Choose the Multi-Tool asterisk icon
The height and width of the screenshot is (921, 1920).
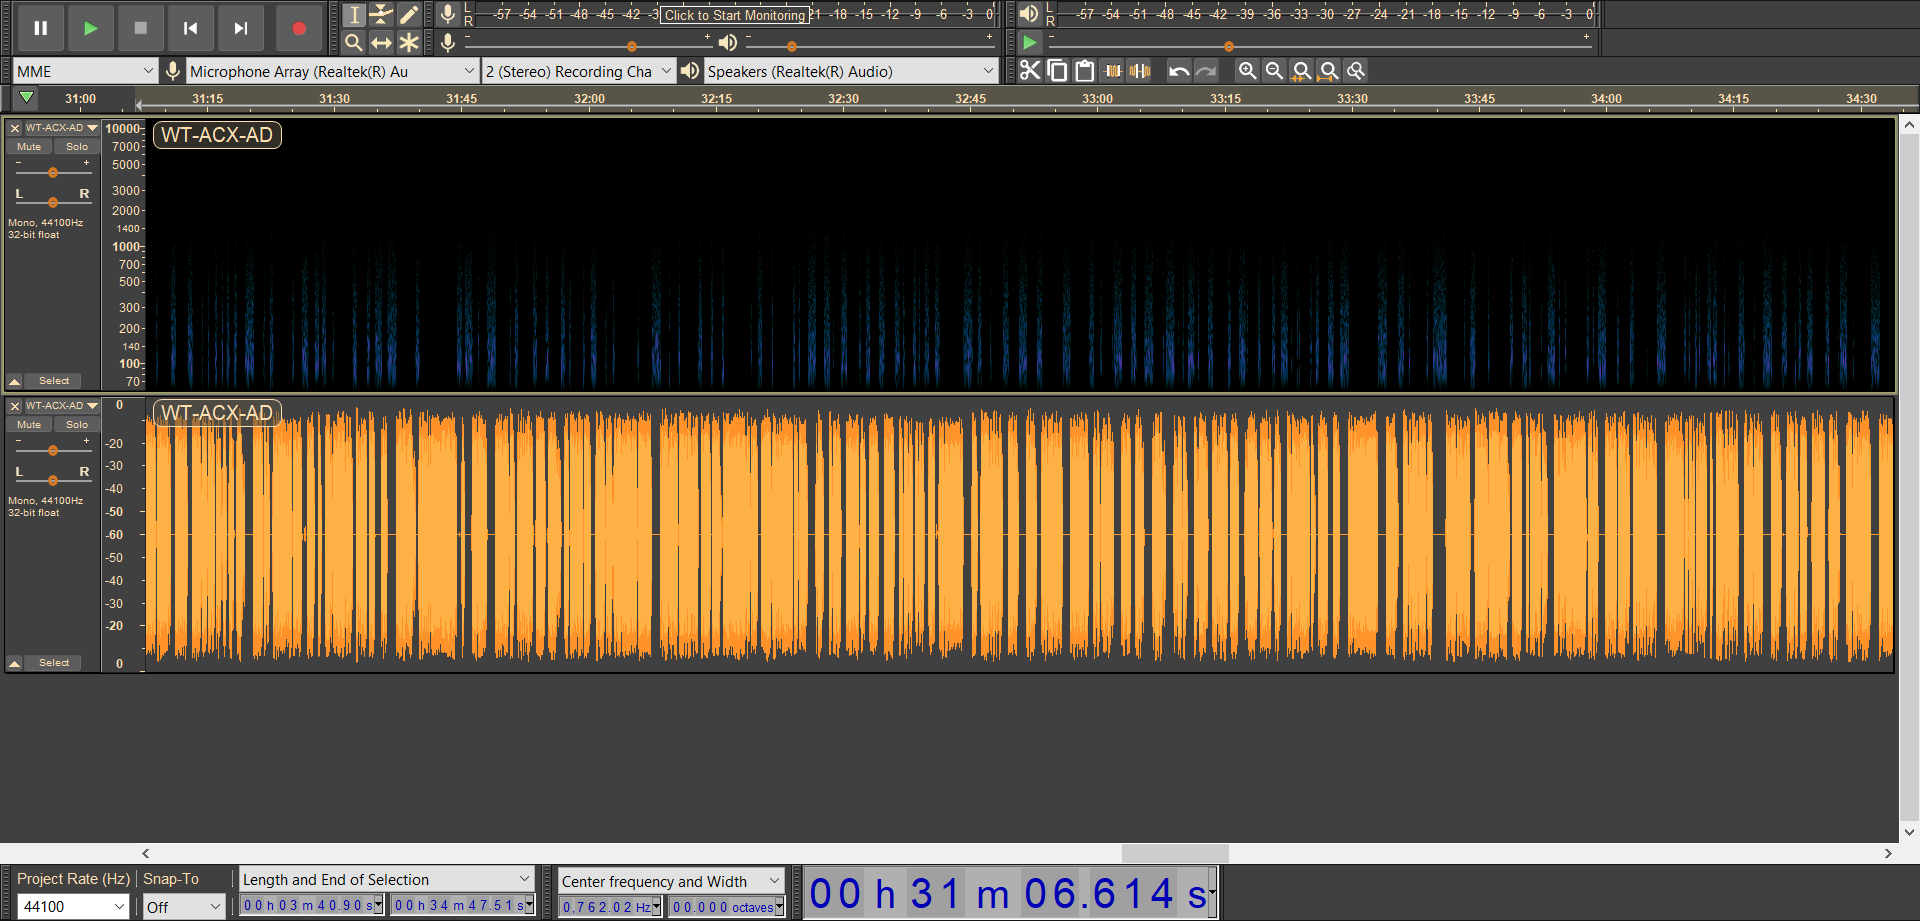(409, 42)
